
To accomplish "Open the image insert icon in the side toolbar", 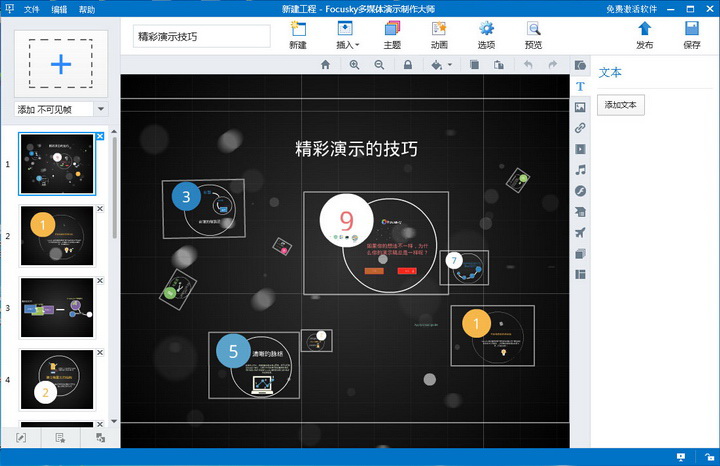I will coord(580,107).
